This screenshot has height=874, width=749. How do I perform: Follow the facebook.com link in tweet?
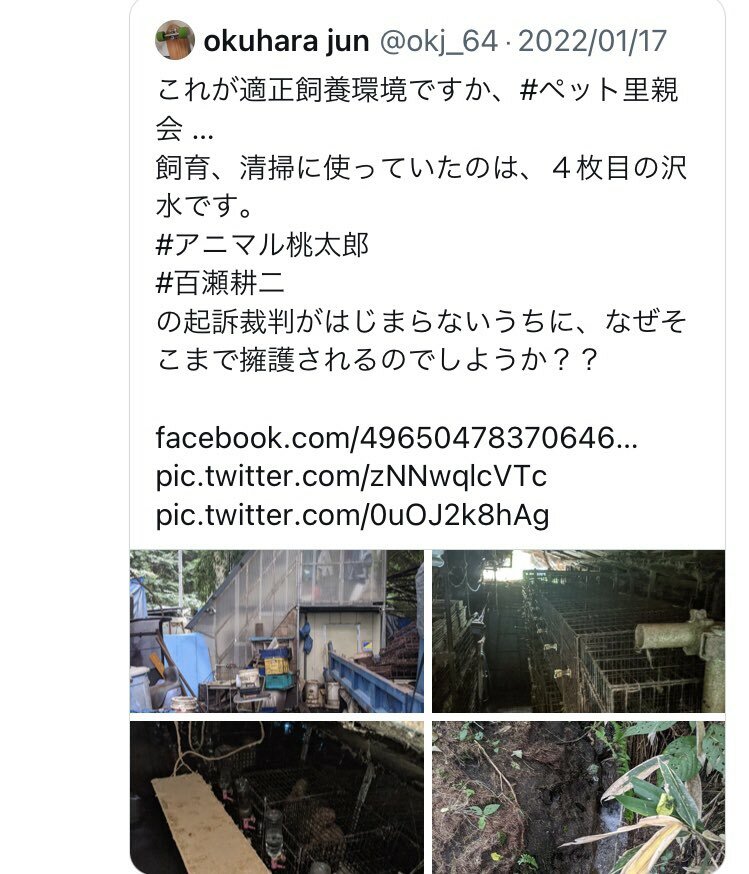point(397,438)
